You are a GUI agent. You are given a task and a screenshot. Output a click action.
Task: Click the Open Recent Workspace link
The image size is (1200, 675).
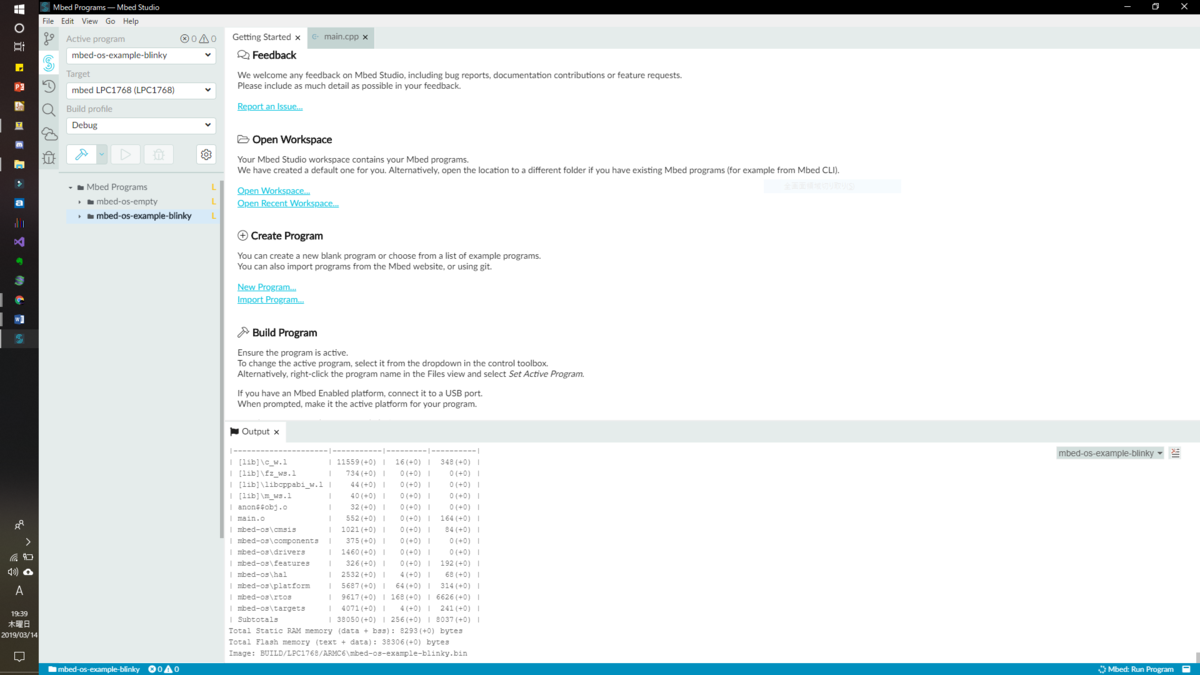(x=288, y=203)
